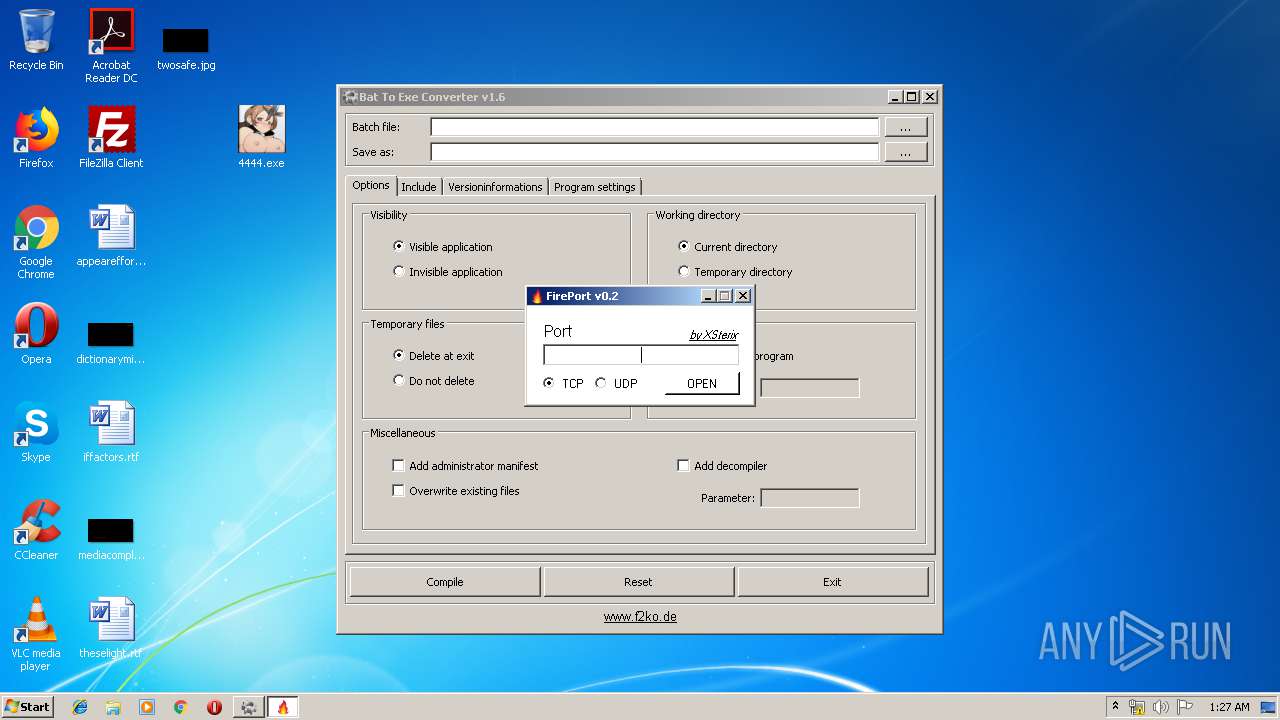The width and height of the screenshot is (1280, 720).
Task: Open the Recycle Bin desktop icon
Action: 36,40
